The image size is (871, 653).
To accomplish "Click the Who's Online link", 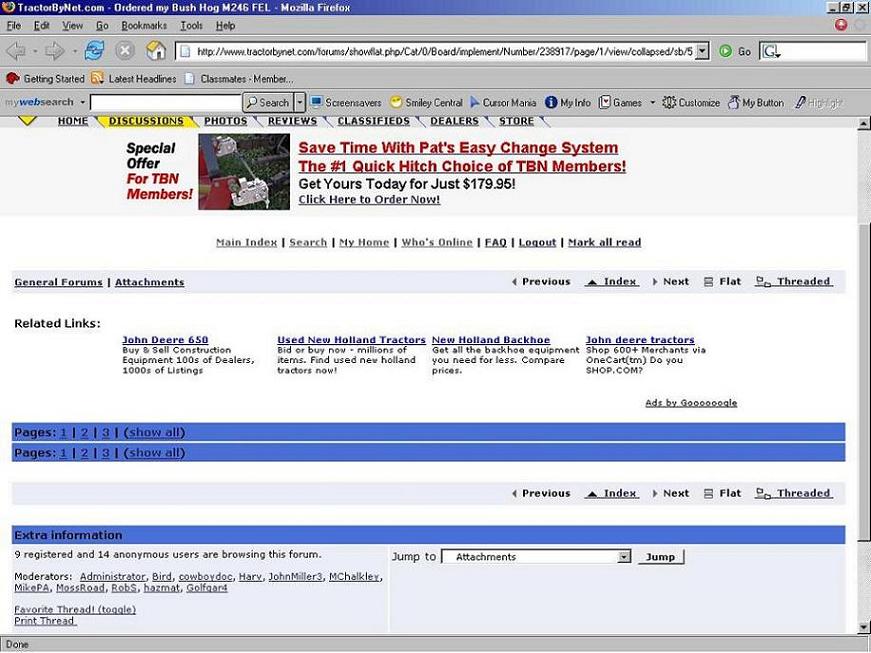I will [437, 243].
